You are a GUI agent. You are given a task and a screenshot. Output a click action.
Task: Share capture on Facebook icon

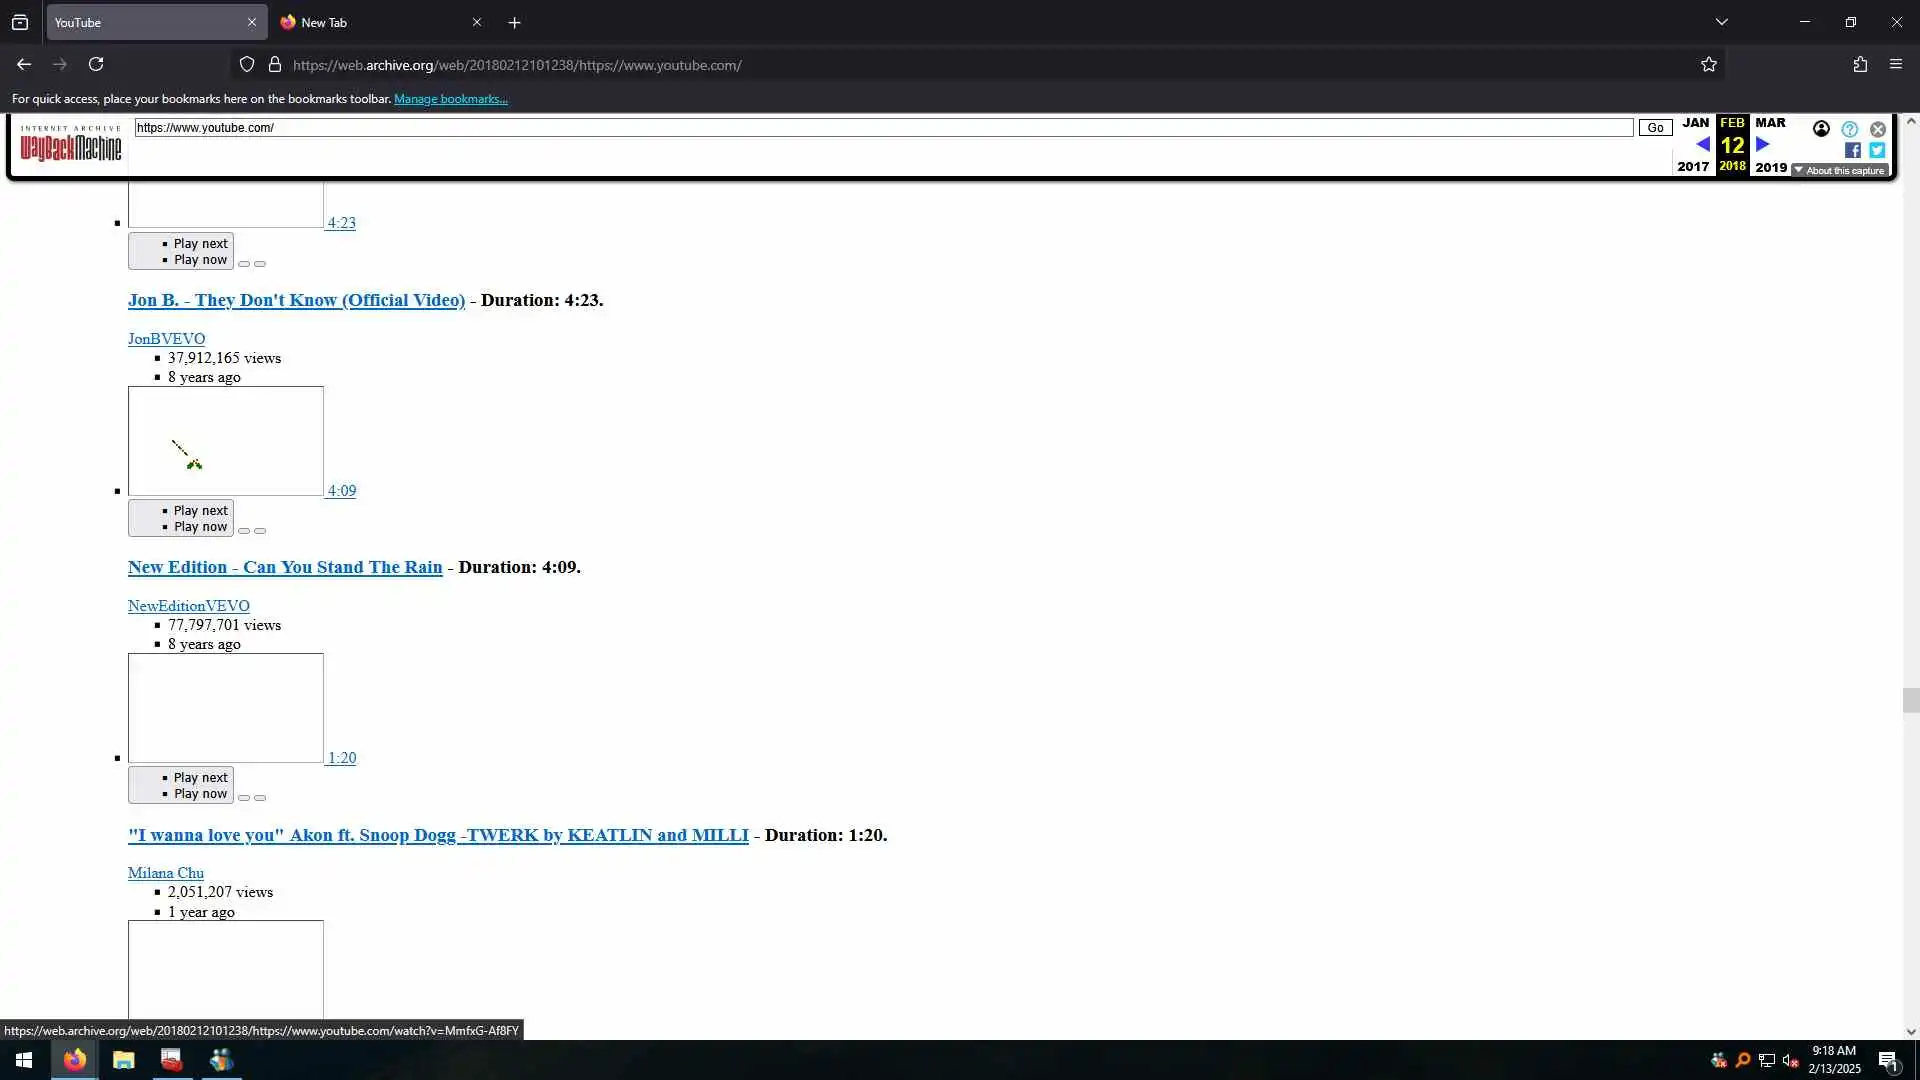[x=1852, y=150]
